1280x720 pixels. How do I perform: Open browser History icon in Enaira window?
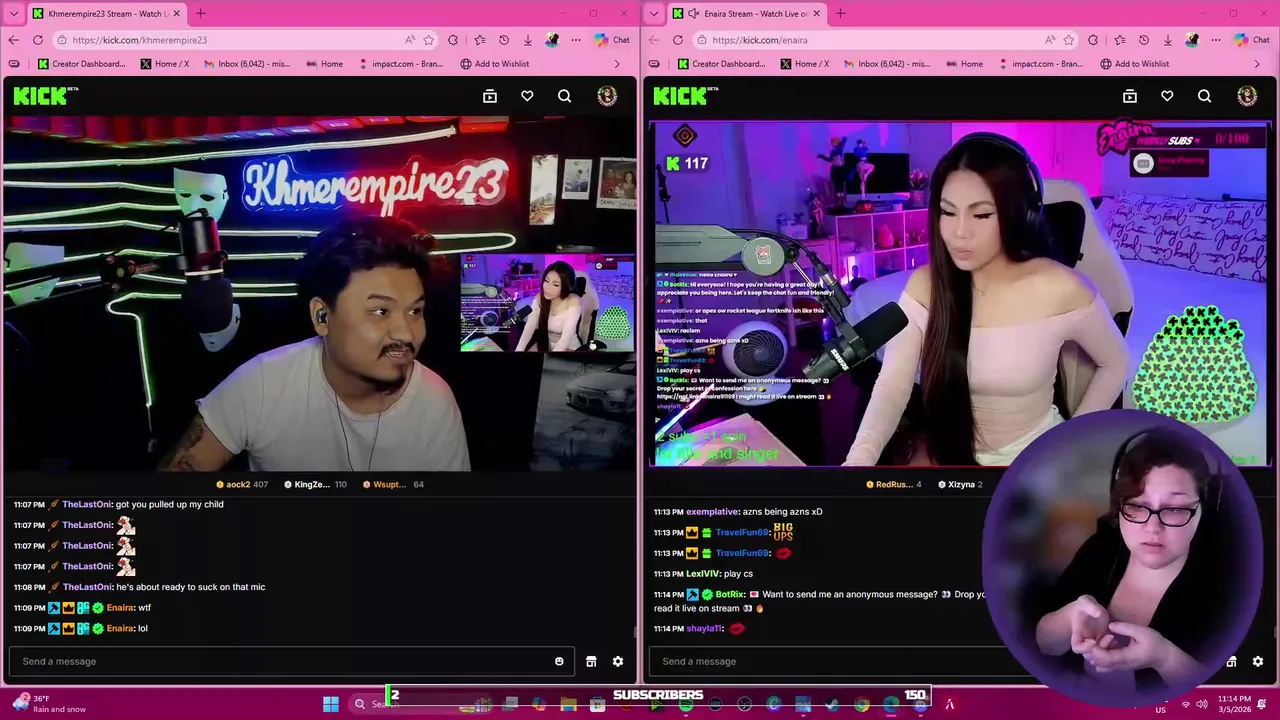point(1144,40)
